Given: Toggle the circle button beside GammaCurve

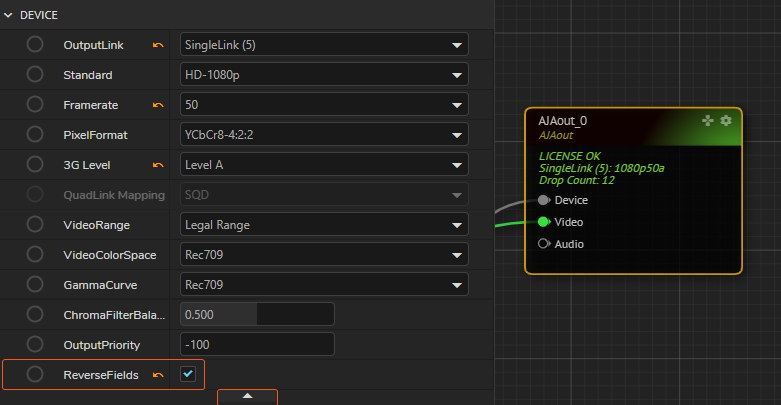Looking at the screenshot, I should click(35, 285).
